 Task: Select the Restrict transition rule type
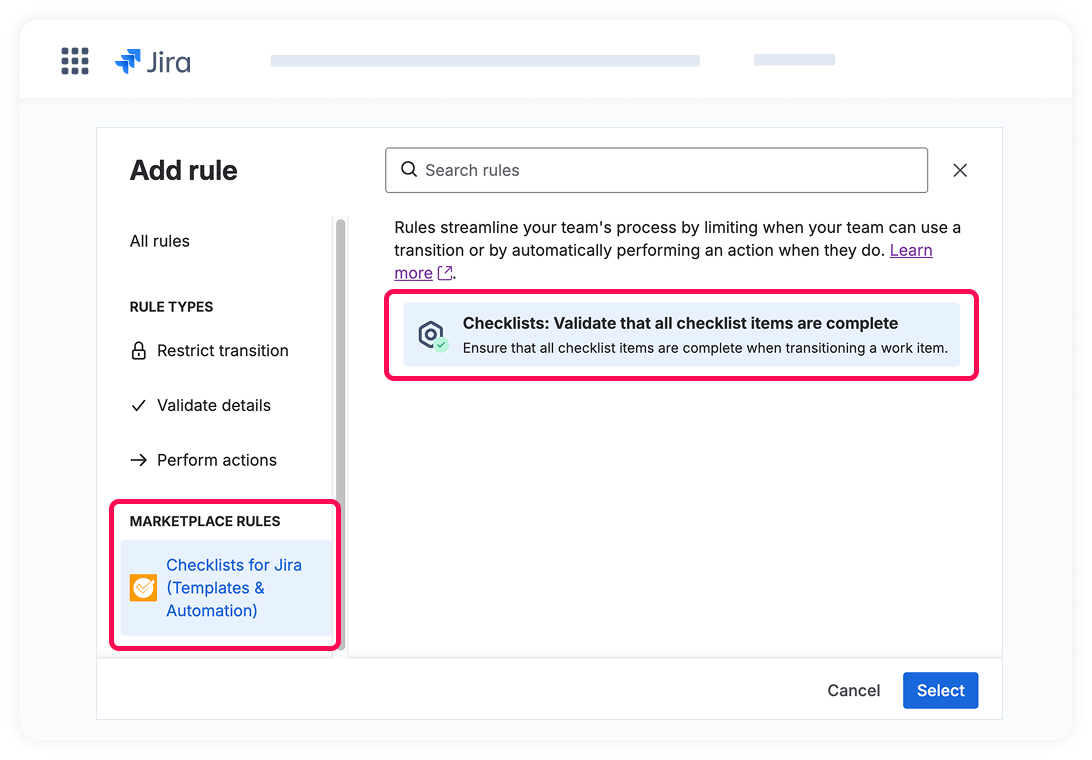222,351
